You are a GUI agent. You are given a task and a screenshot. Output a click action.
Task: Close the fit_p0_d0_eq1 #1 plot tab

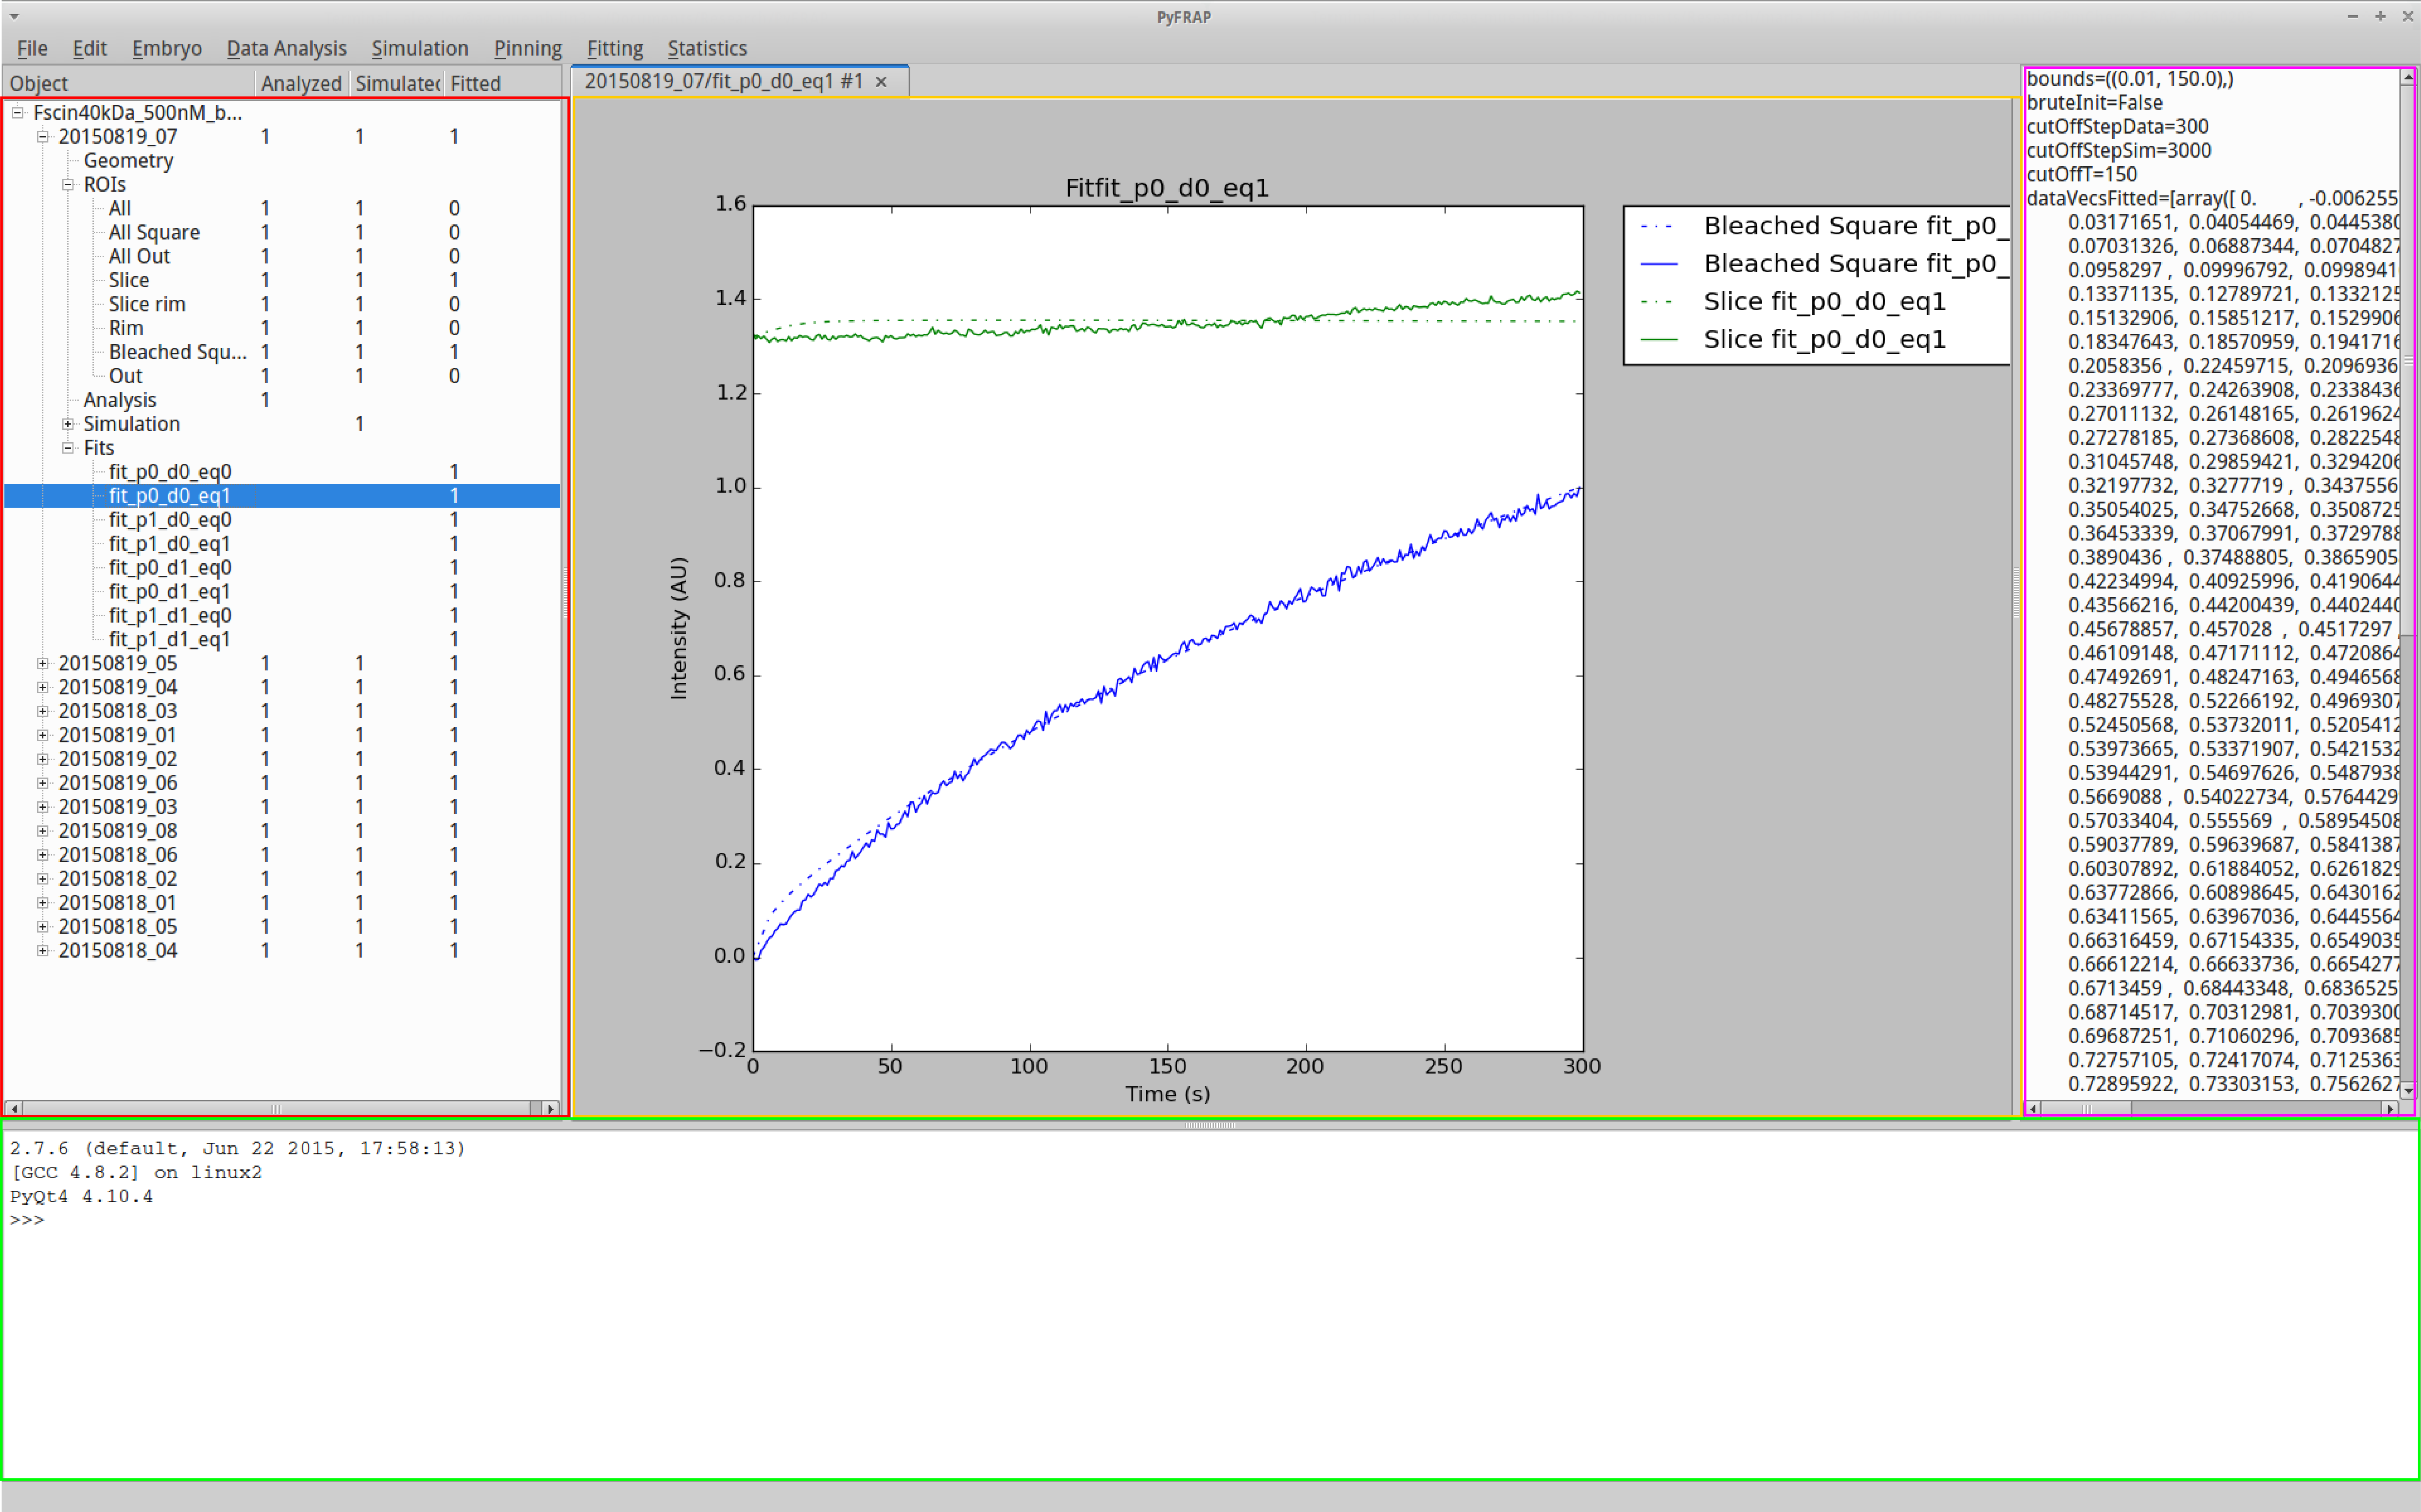881,82
